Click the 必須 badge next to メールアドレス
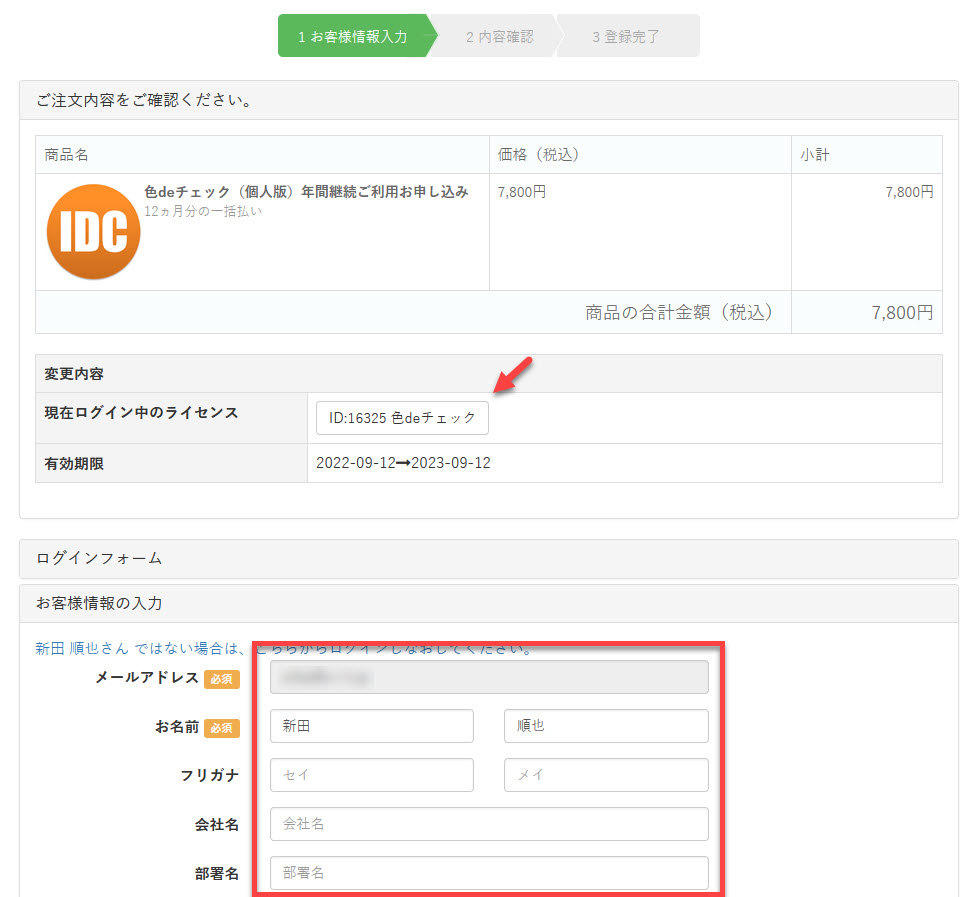 tap(222, 679)
